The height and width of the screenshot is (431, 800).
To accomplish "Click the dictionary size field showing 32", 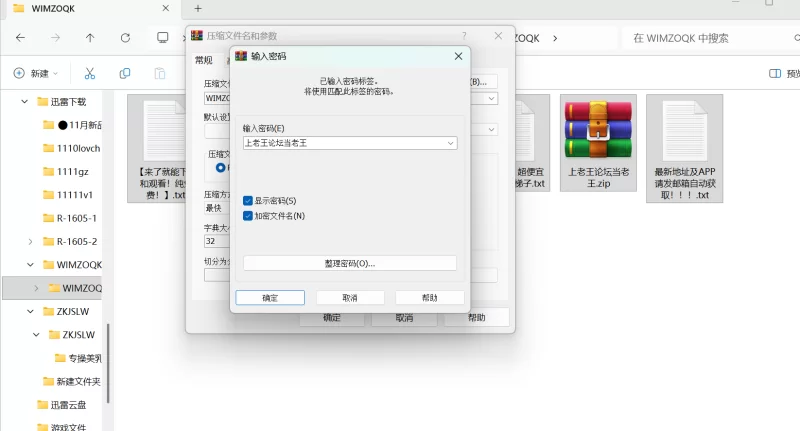I will click(x=217, y=241).
